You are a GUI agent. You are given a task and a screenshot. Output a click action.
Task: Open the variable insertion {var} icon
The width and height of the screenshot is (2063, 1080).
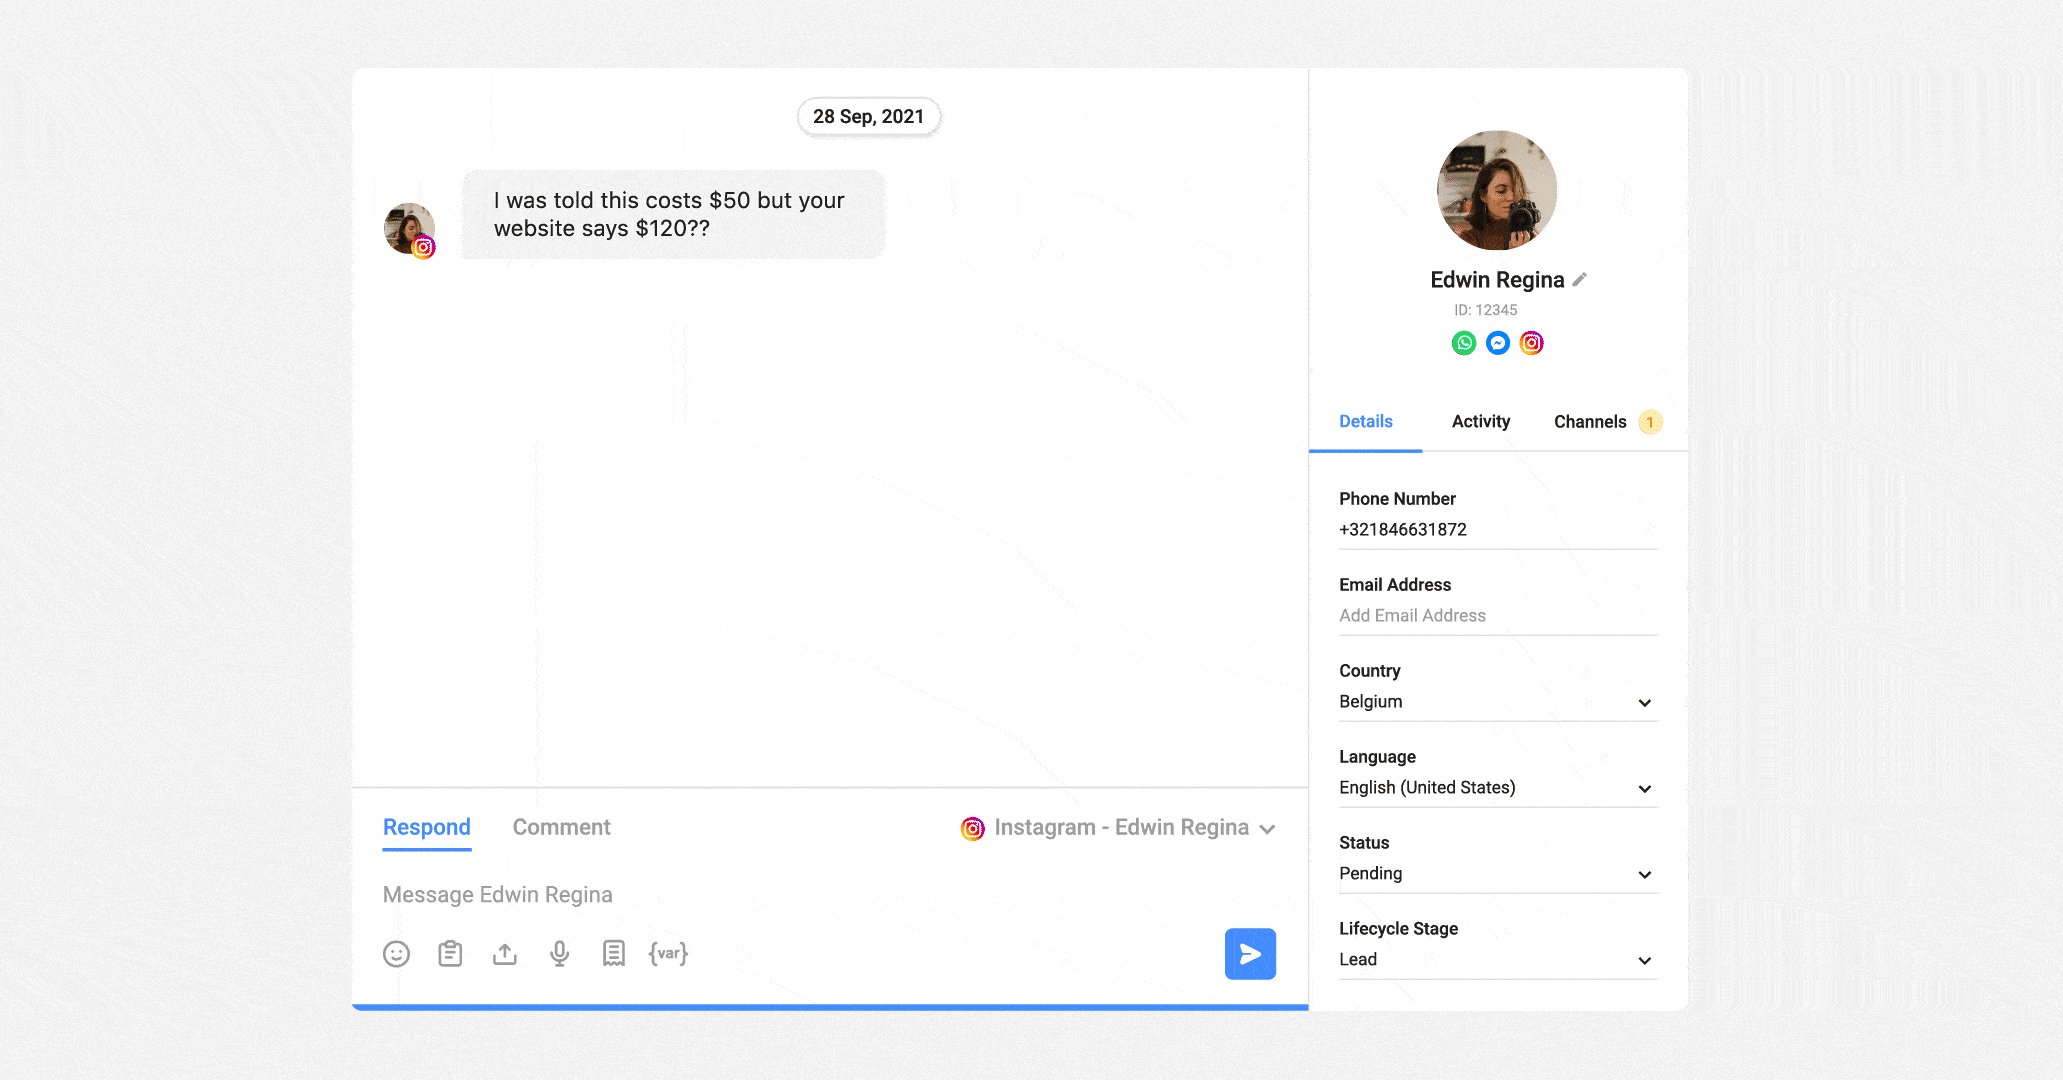[669, 953]
